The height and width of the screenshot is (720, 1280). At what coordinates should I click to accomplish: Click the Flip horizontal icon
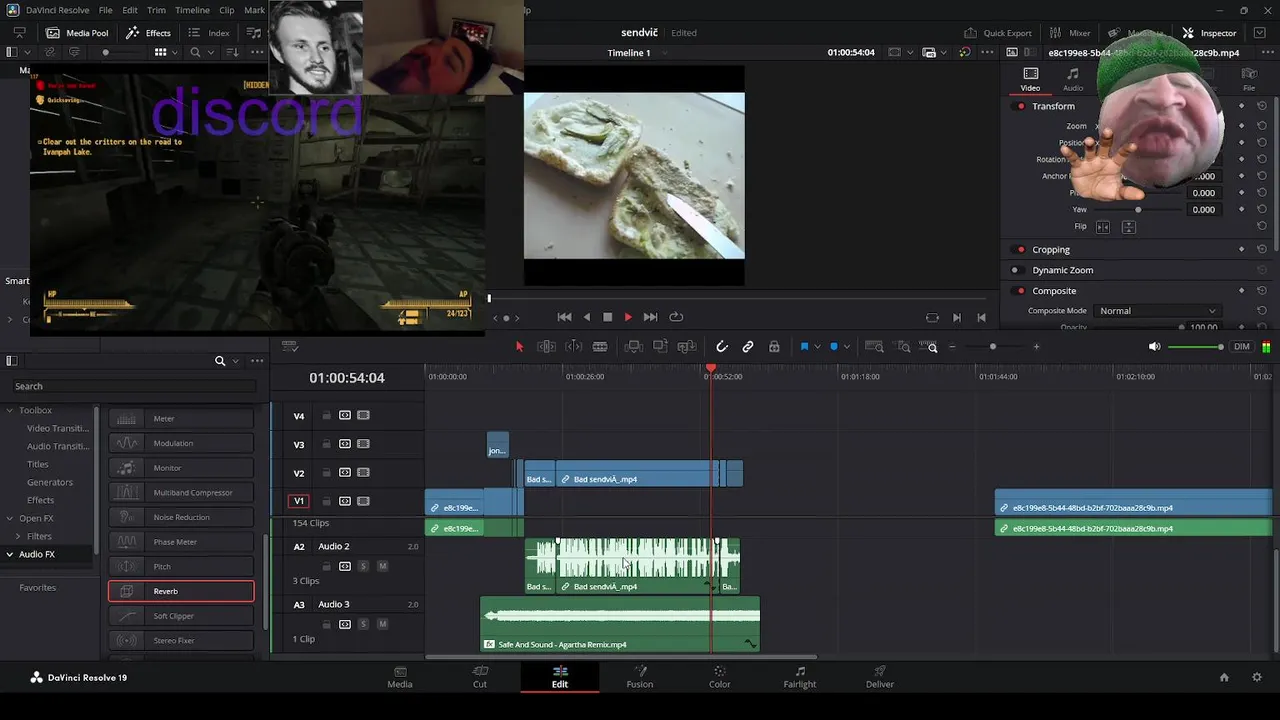[1103, 227]
